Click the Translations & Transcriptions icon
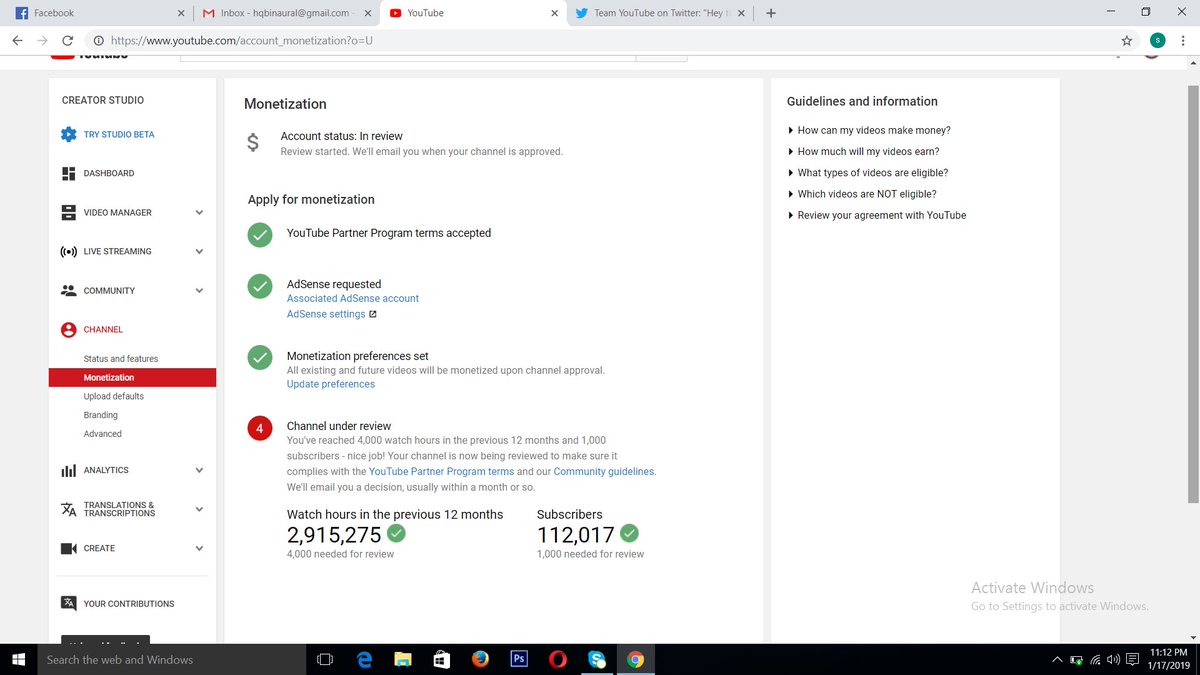1200x675 pixels. click(69, 509)
